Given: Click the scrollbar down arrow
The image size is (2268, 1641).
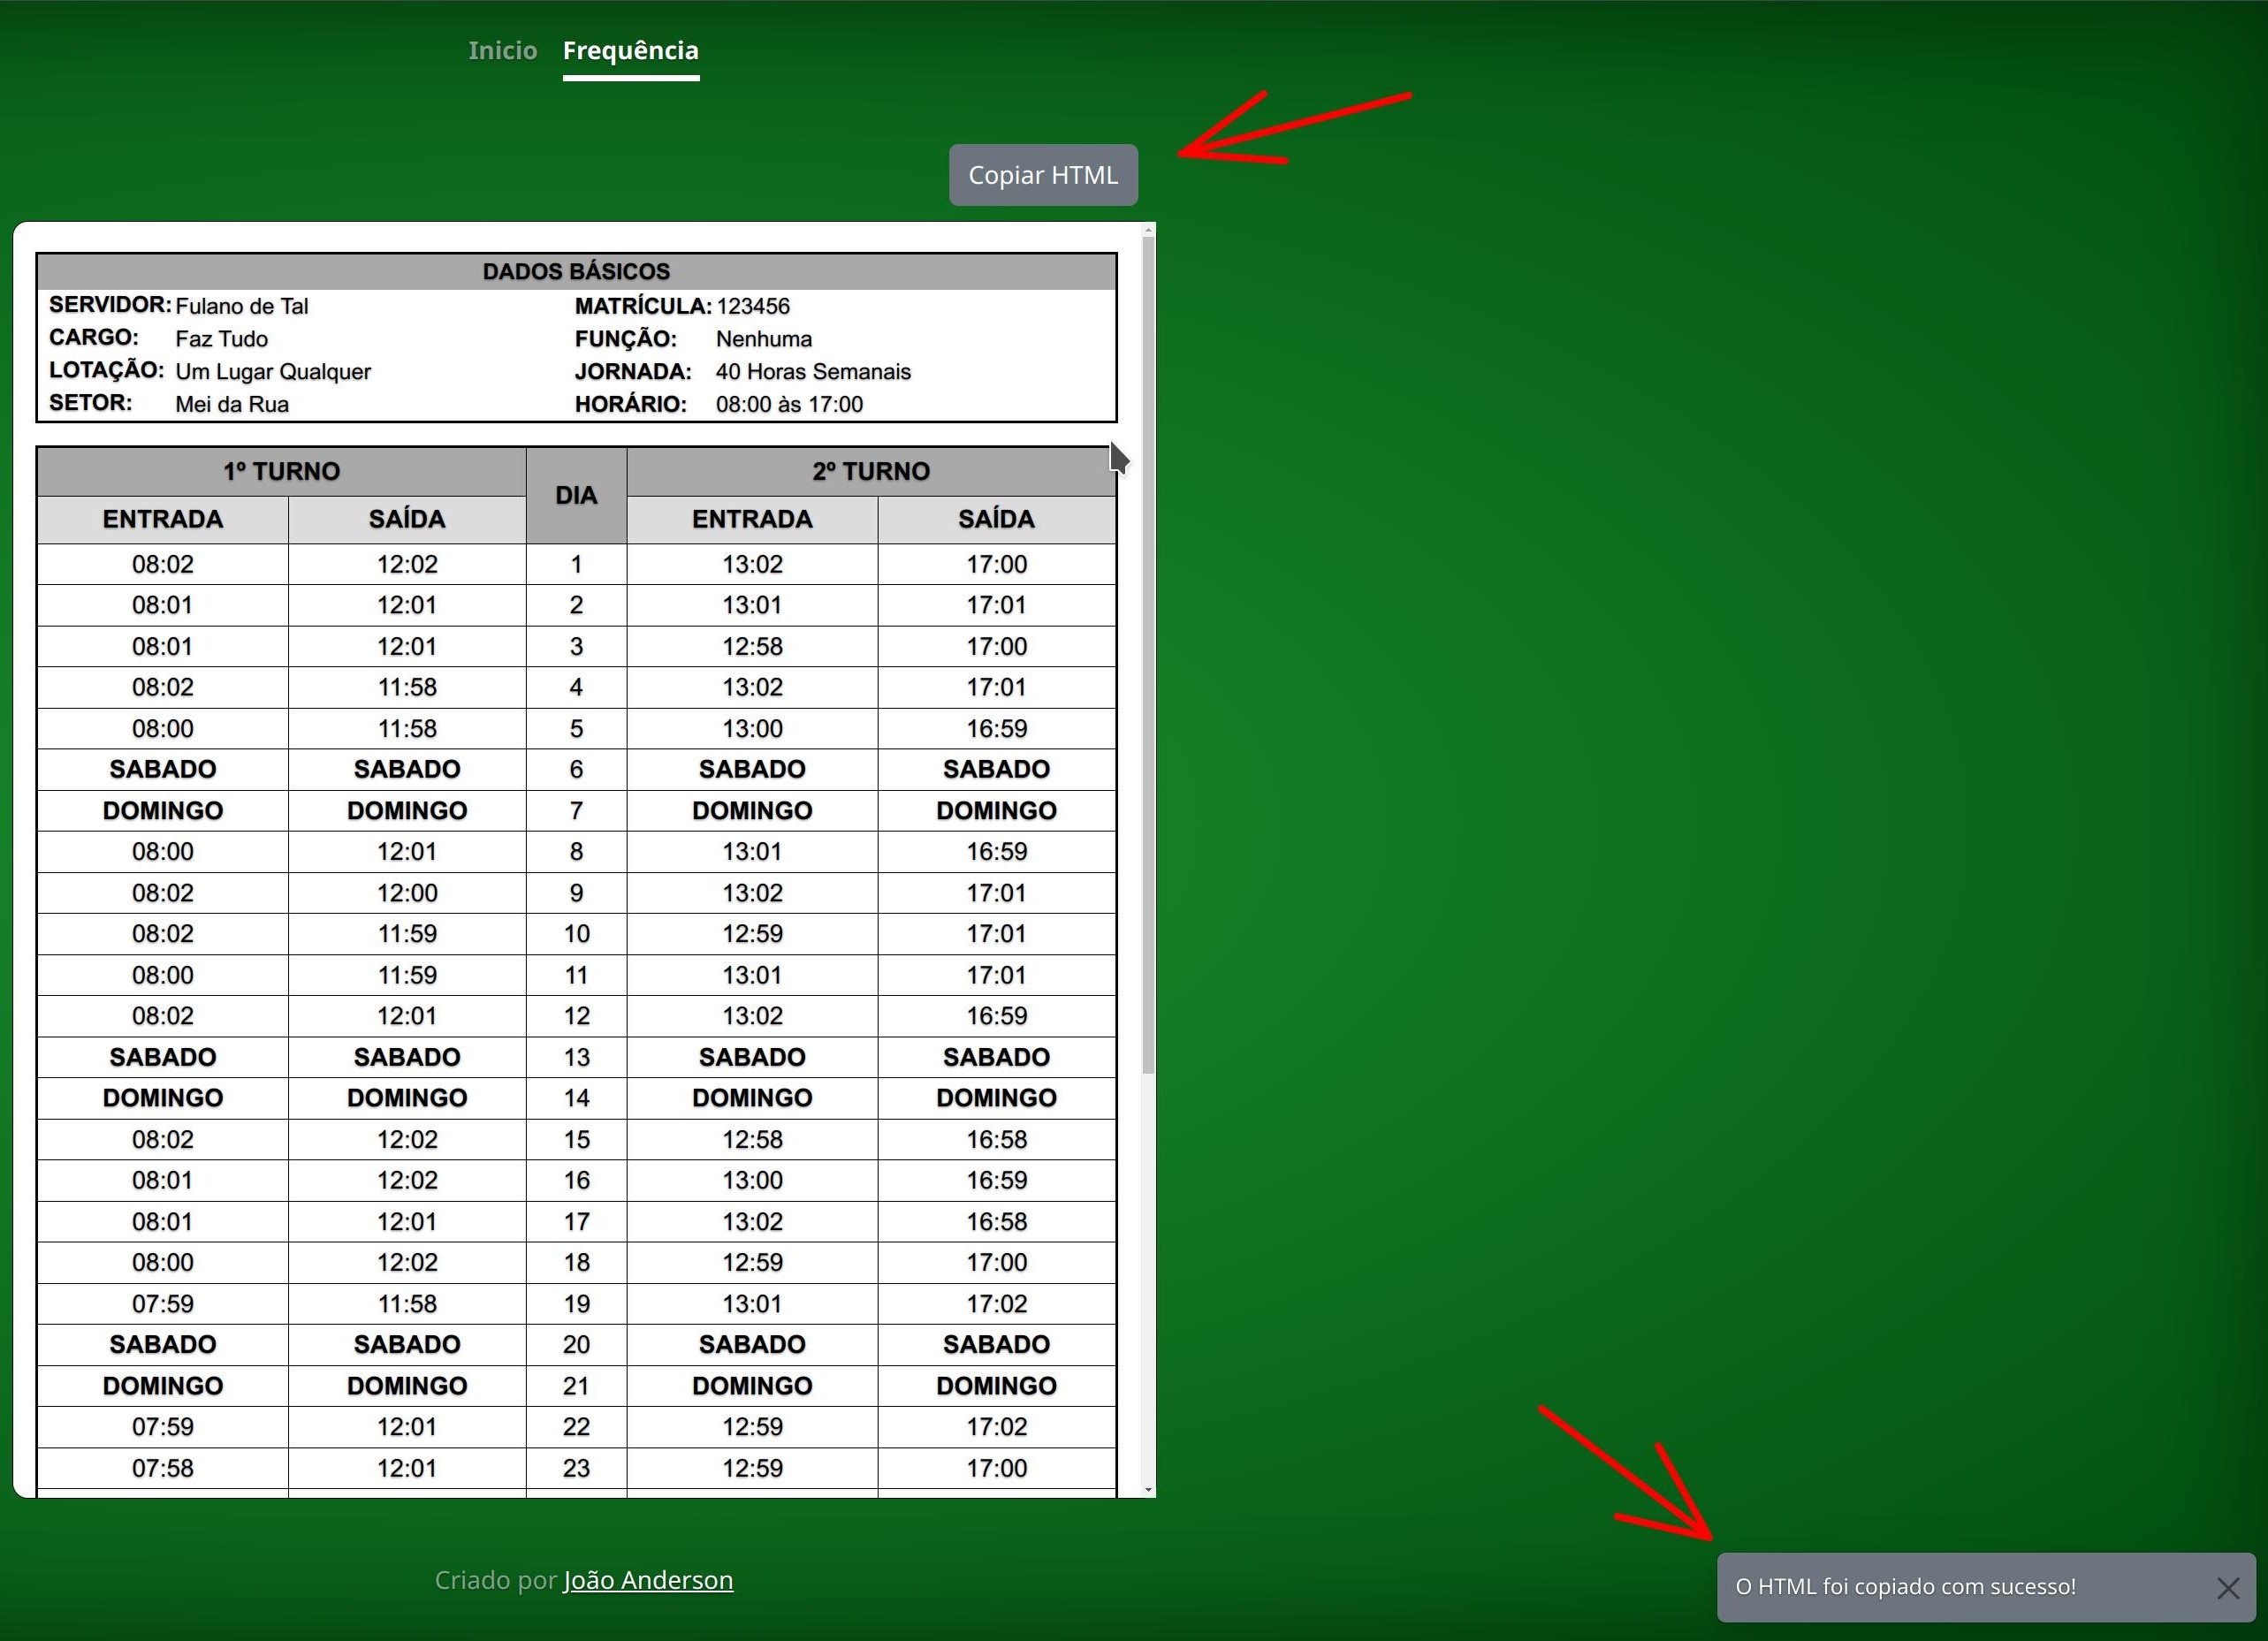Looking at the screenshot, I should click(x=1148, y=1490).
